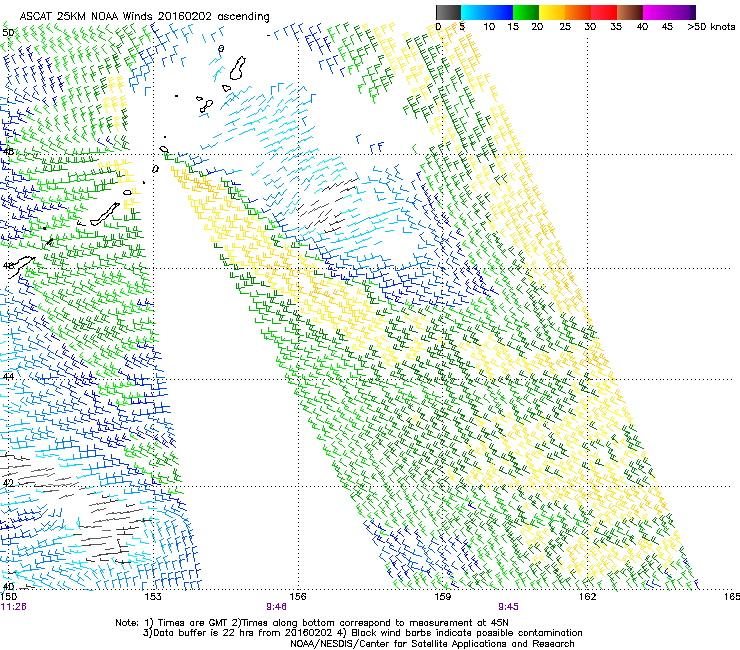The width and height of the screenshot is (740, 650).
Task: Click the legend scale value "15"
Action: [x=513, y=27]
